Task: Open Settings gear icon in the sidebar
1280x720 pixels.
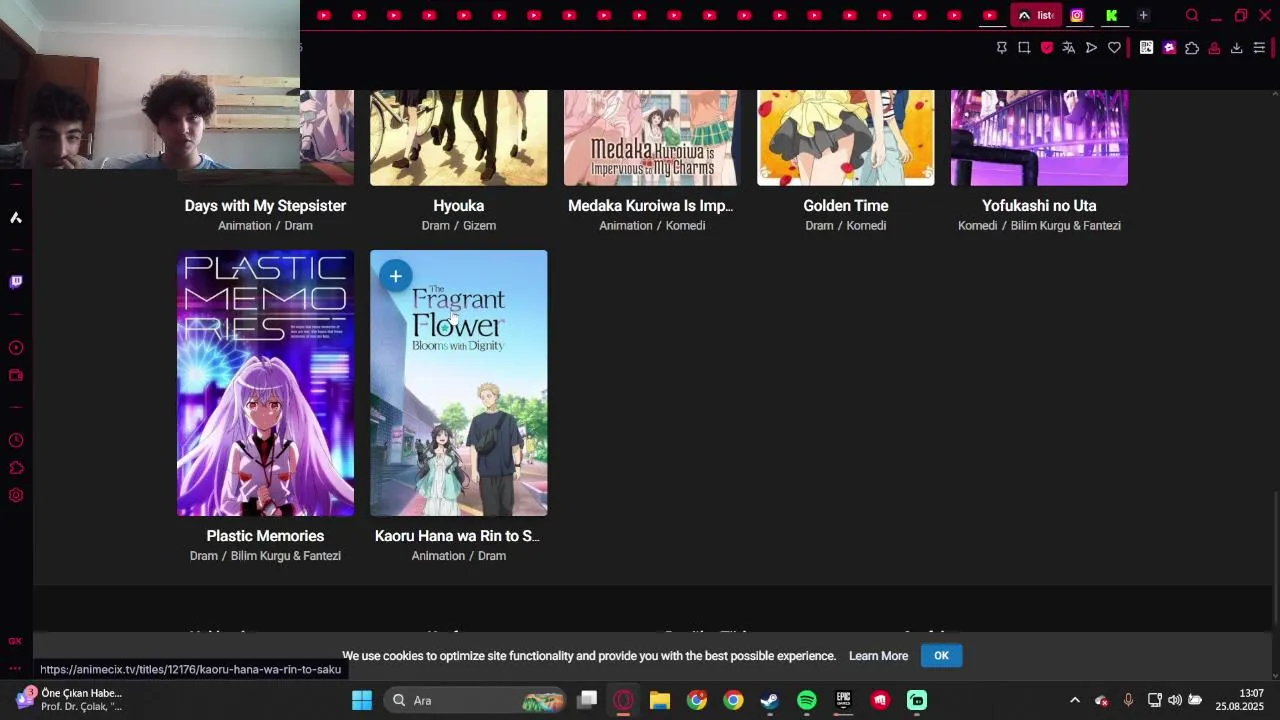Action: tap(16, 495)
